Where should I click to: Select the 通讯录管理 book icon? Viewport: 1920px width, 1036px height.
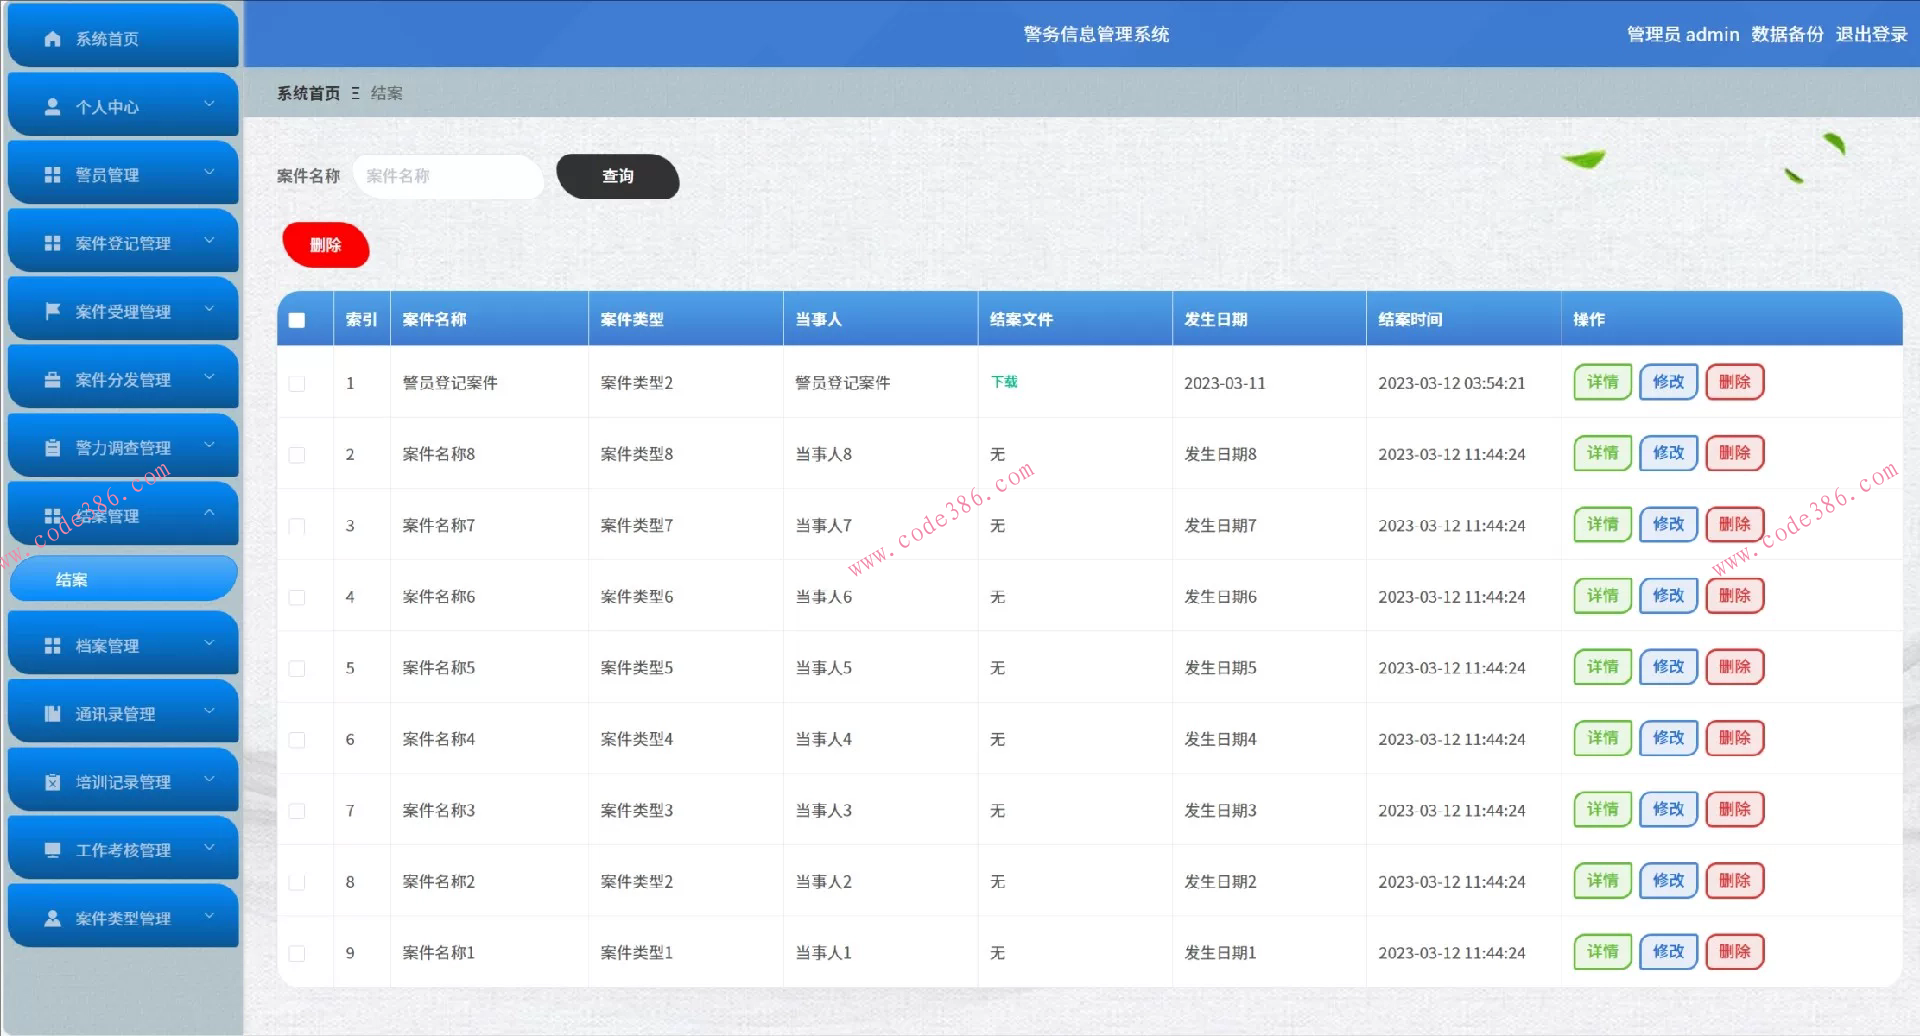51,712
